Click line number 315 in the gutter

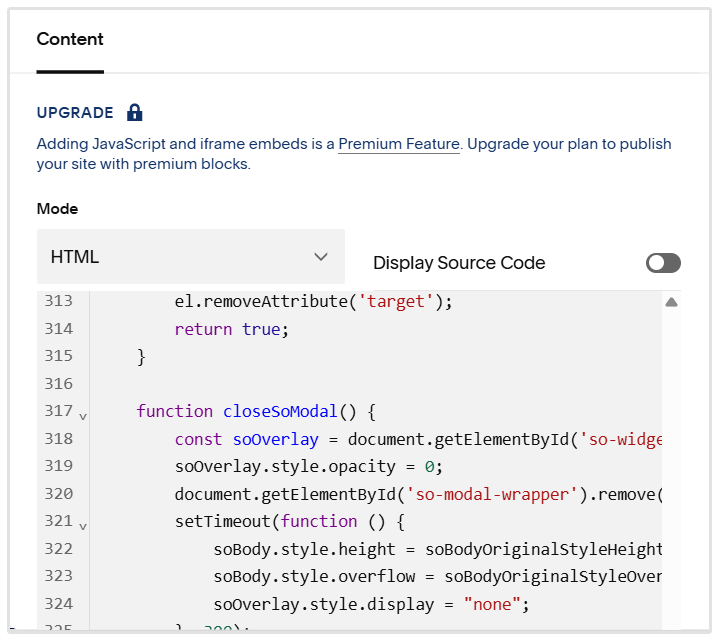59,356
